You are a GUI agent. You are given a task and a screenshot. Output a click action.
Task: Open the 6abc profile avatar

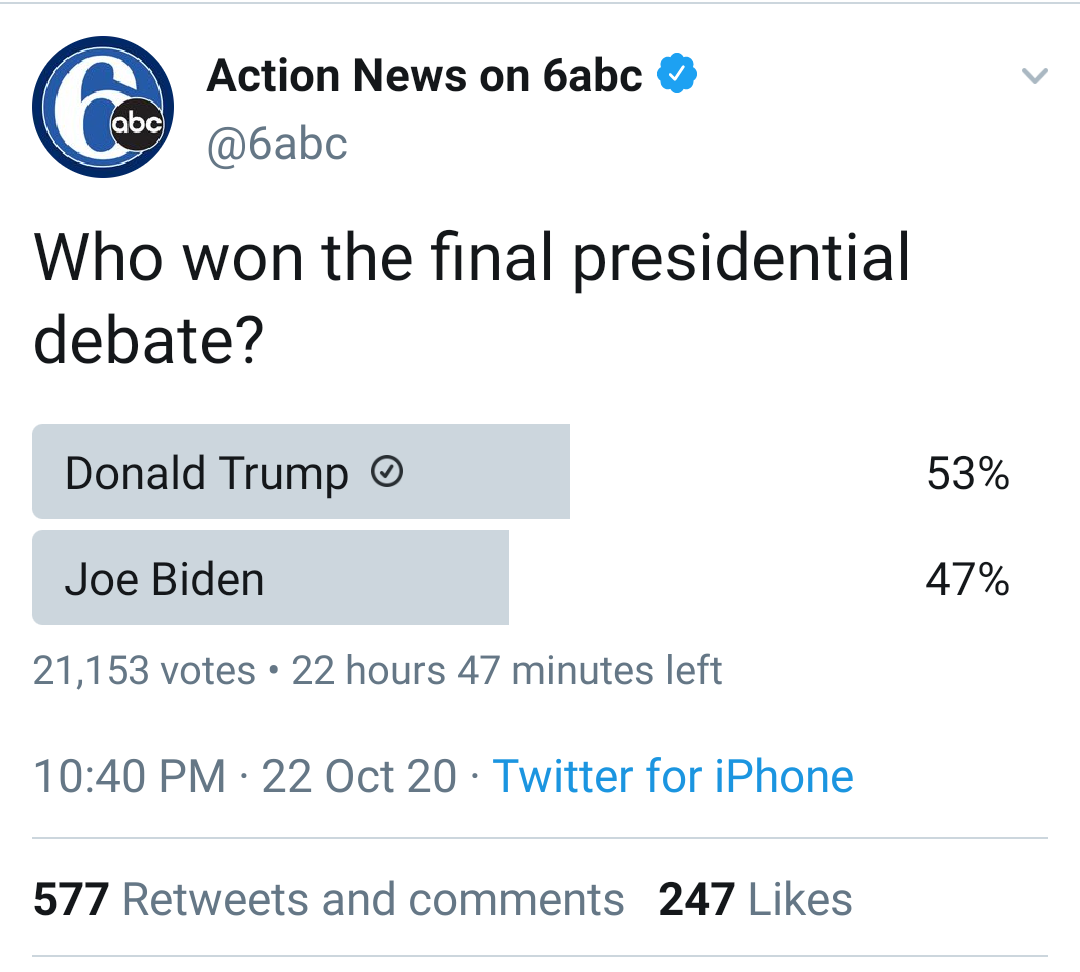[103, 107]
